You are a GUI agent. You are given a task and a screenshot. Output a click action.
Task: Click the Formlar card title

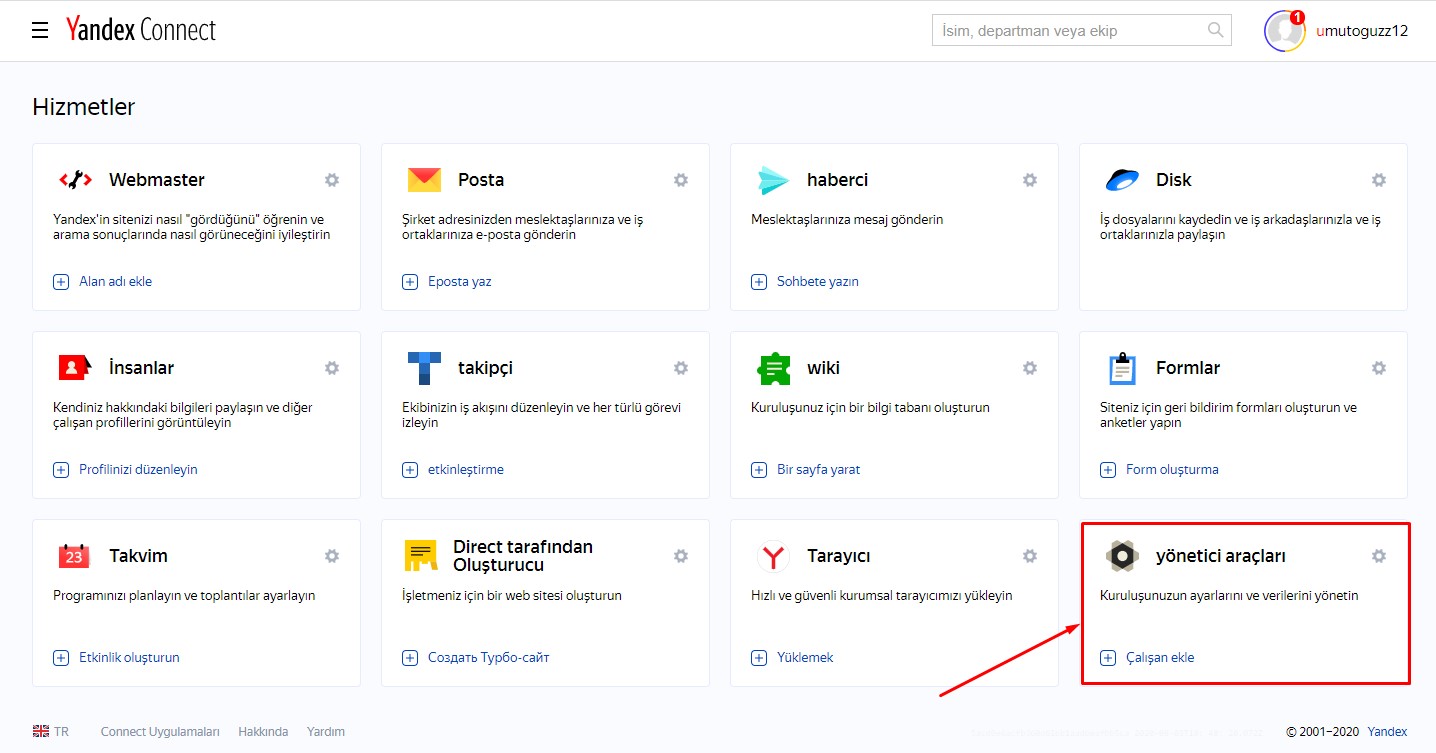coord(1188,368)
